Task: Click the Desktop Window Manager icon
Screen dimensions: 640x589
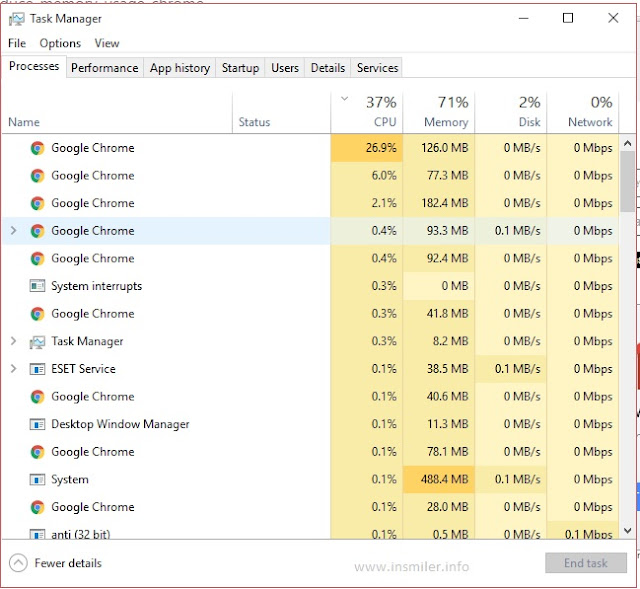Action: coord(37,425)
